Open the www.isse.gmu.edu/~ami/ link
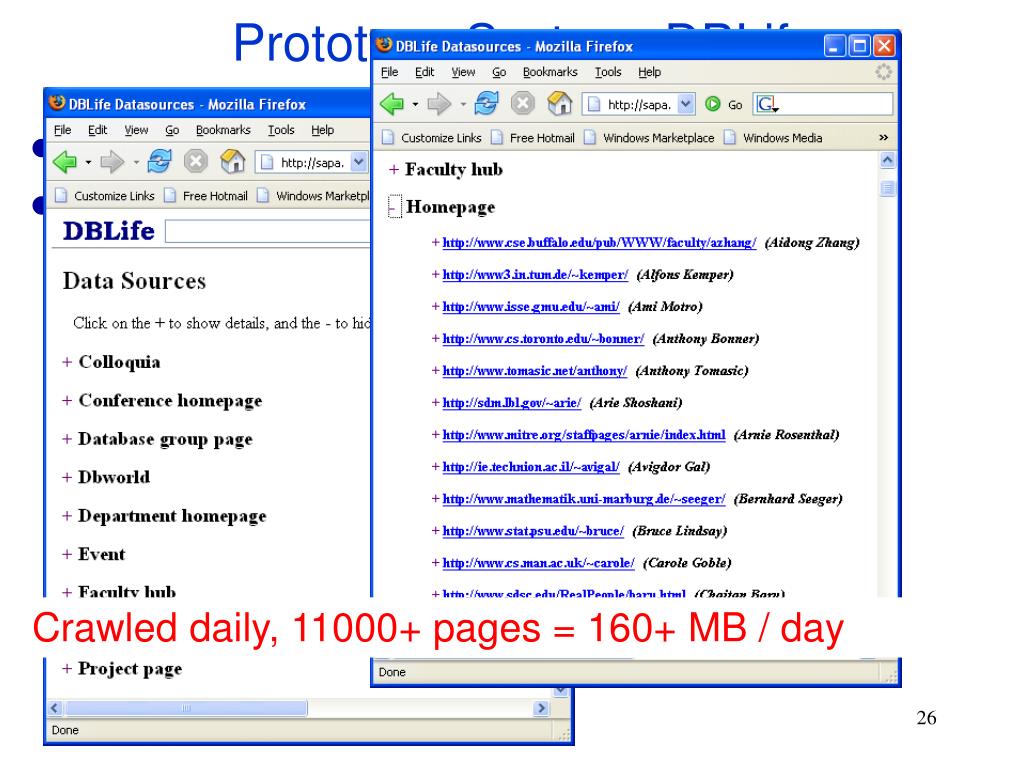 (x=531, y=306)
